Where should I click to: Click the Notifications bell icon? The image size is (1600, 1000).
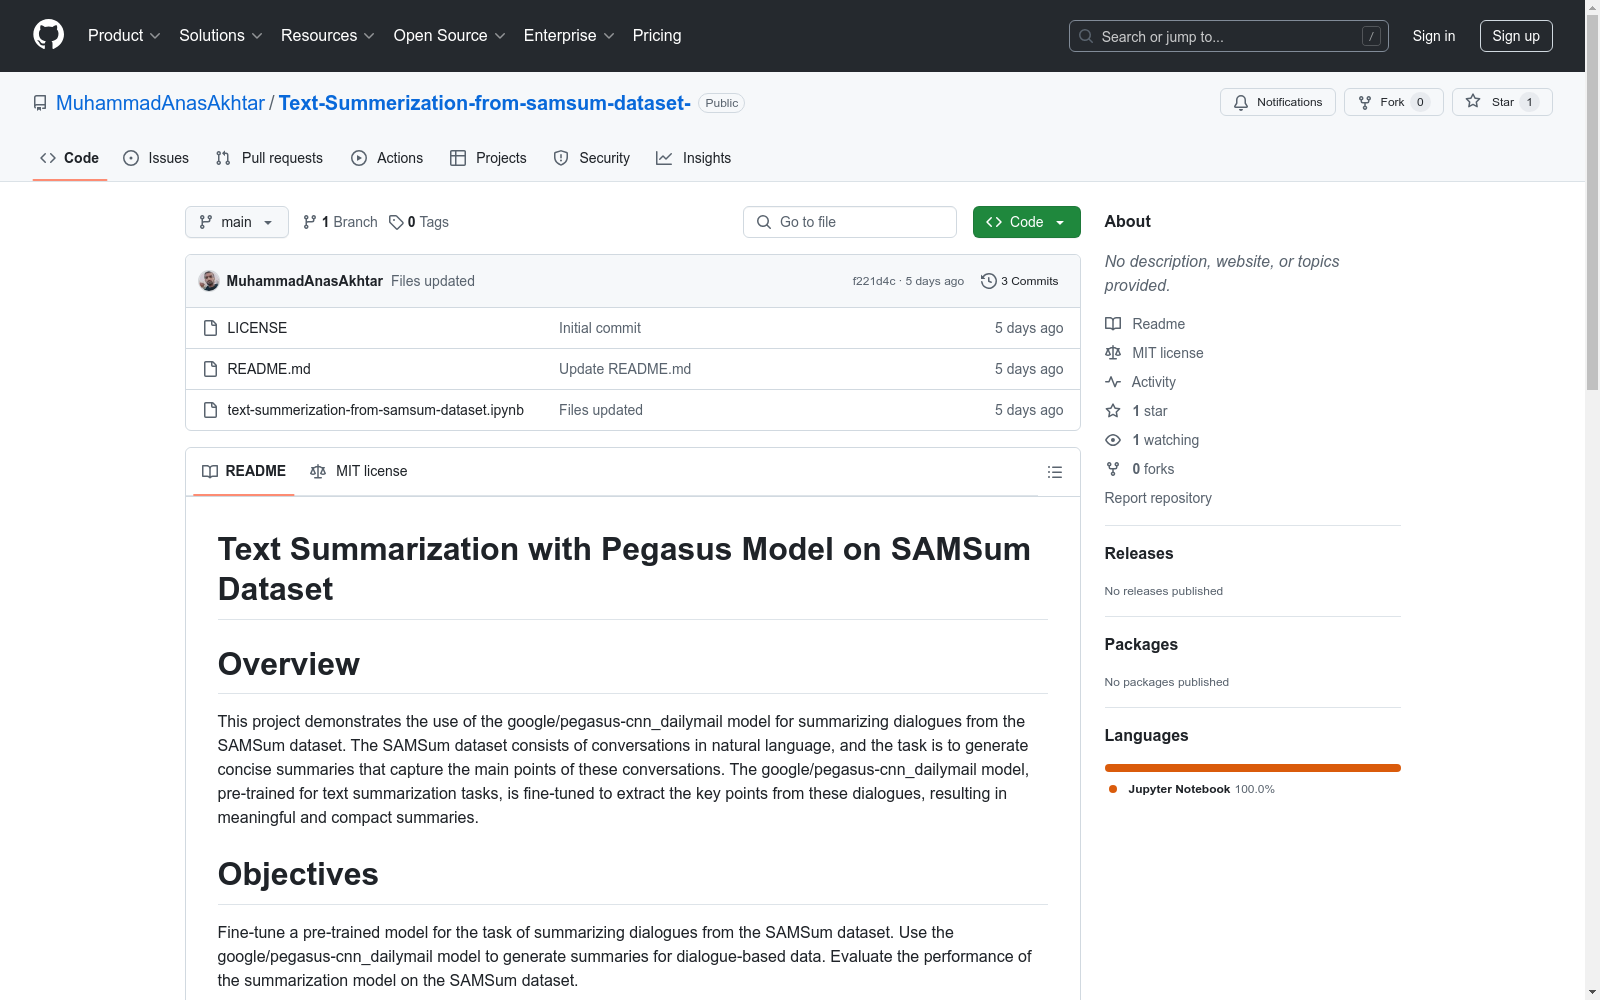pos(1241,102)
